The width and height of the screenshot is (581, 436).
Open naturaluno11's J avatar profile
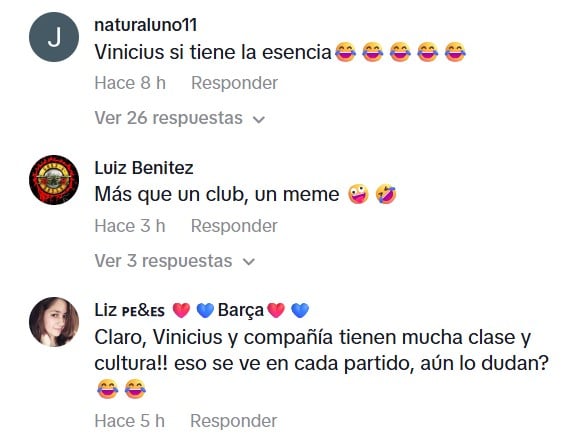click(54, 37)
